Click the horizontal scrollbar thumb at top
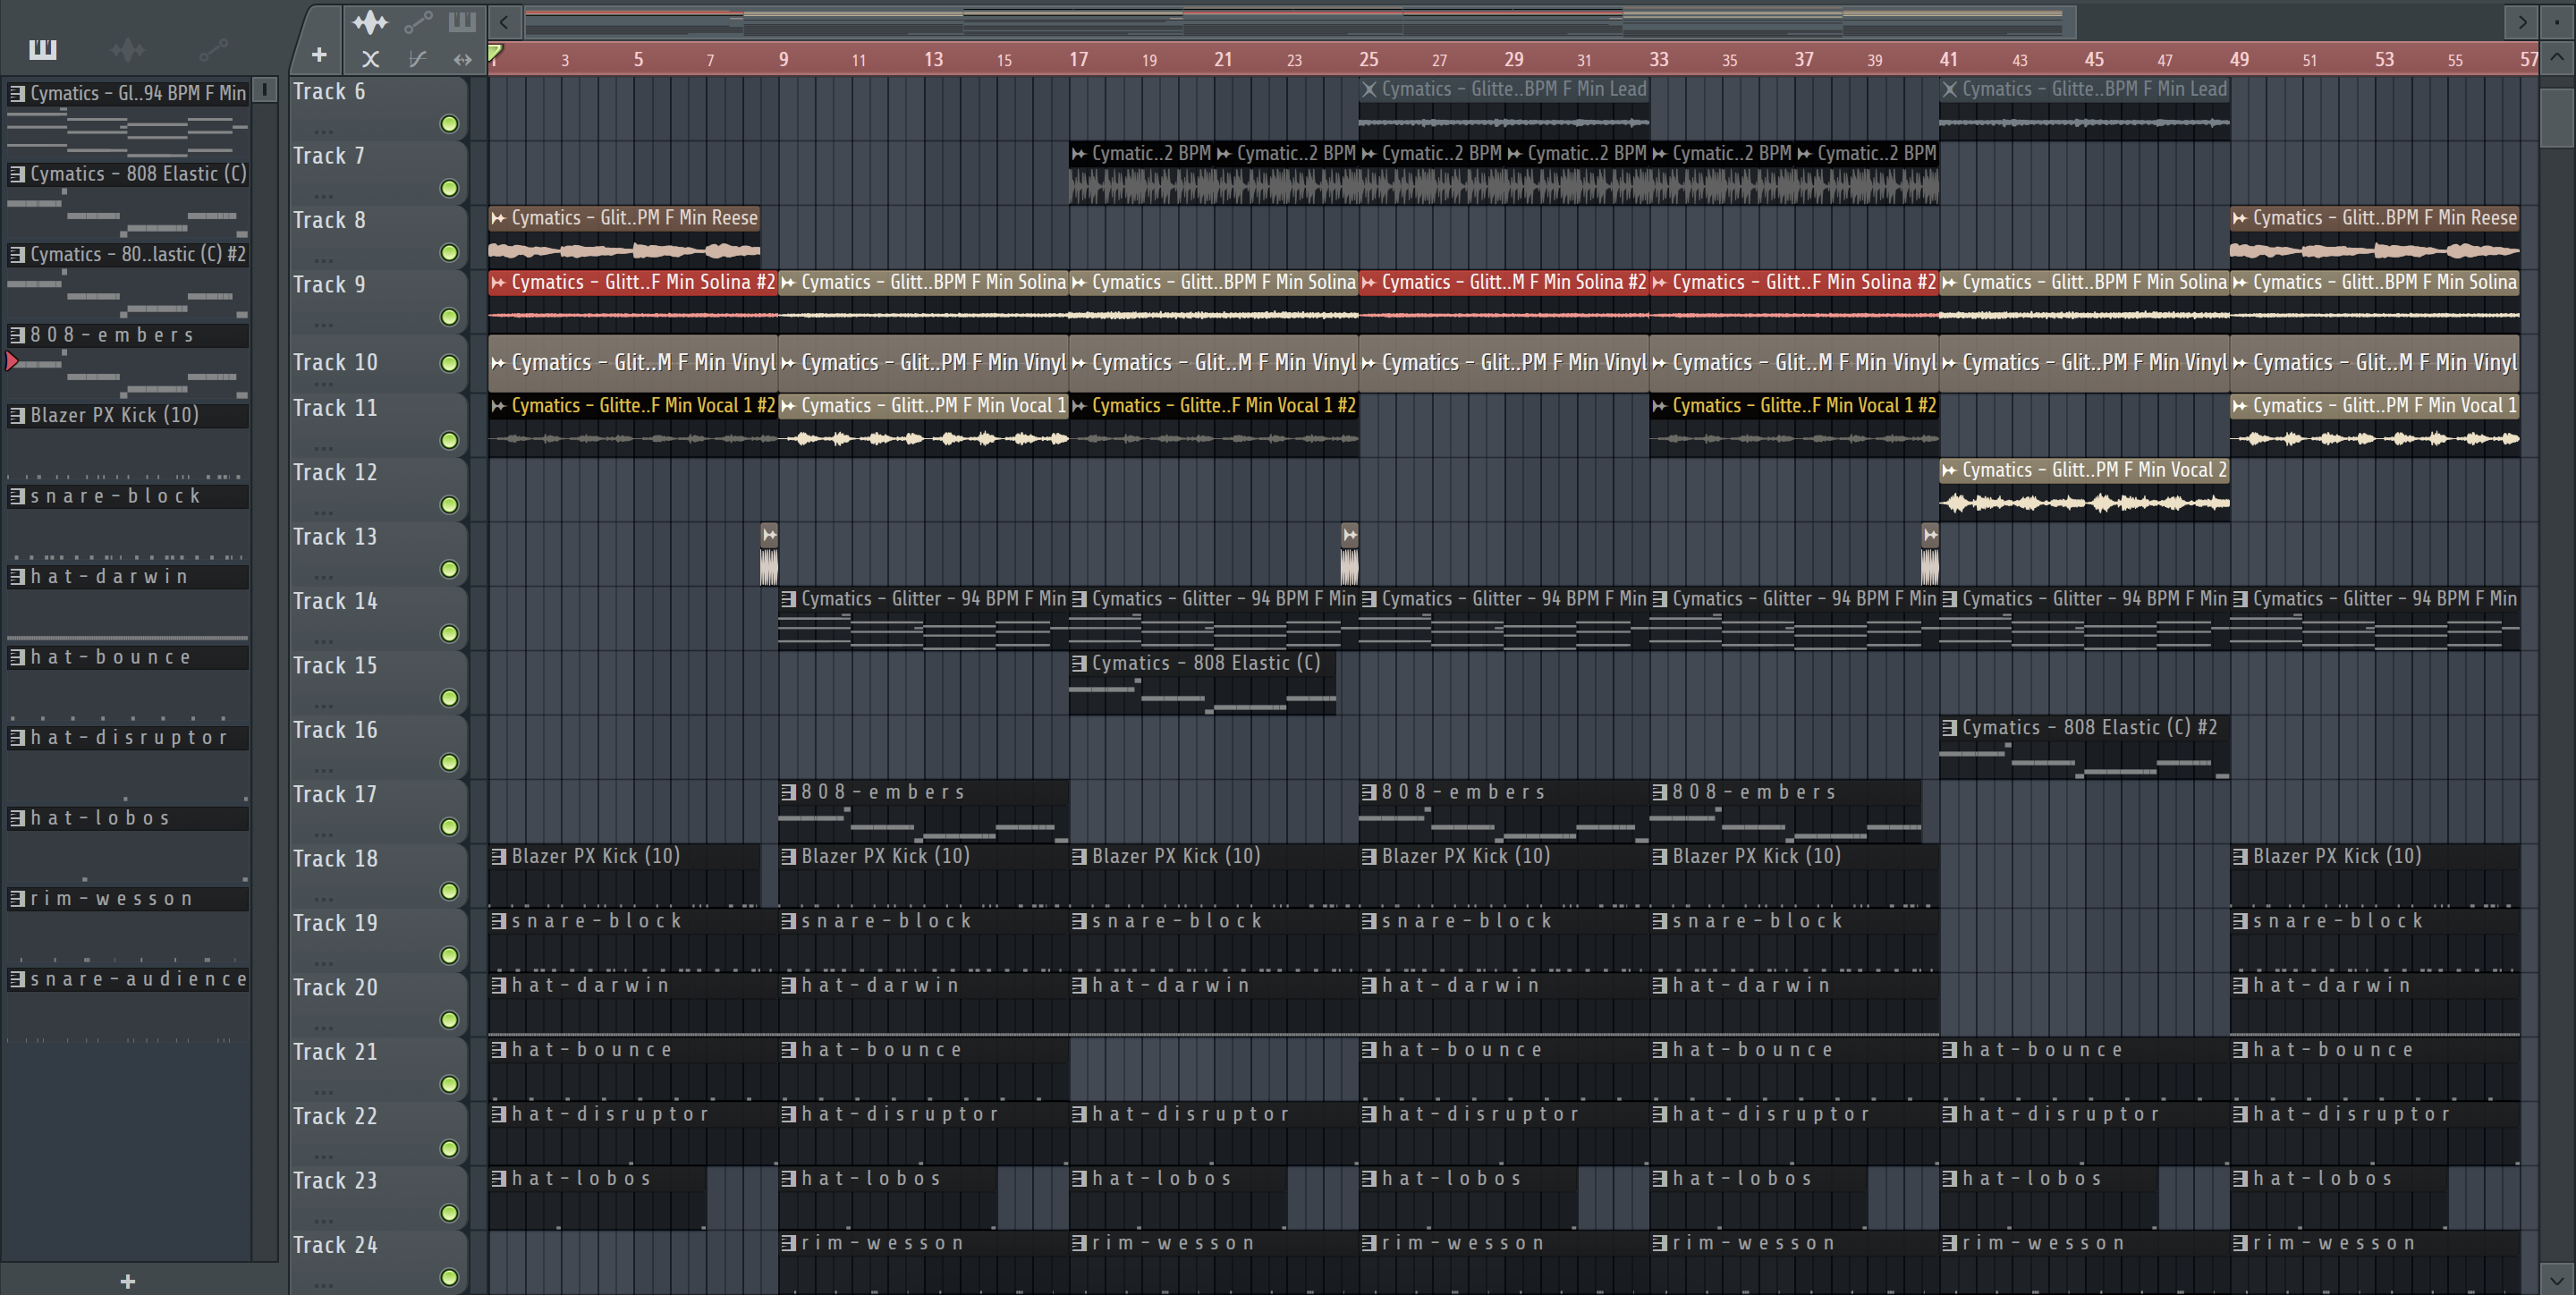The height and width of the screenshot is (1295, 2576). point(1300,21)
